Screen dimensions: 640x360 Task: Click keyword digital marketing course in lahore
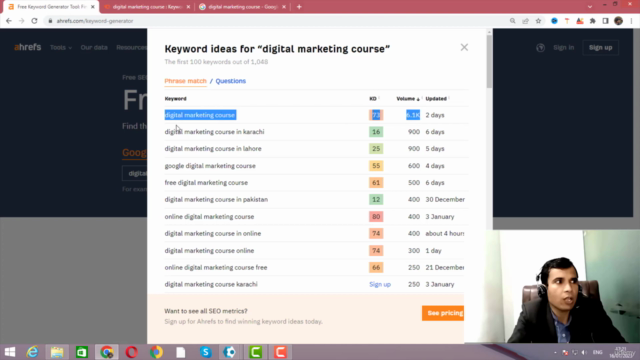[x=213, y=149]
